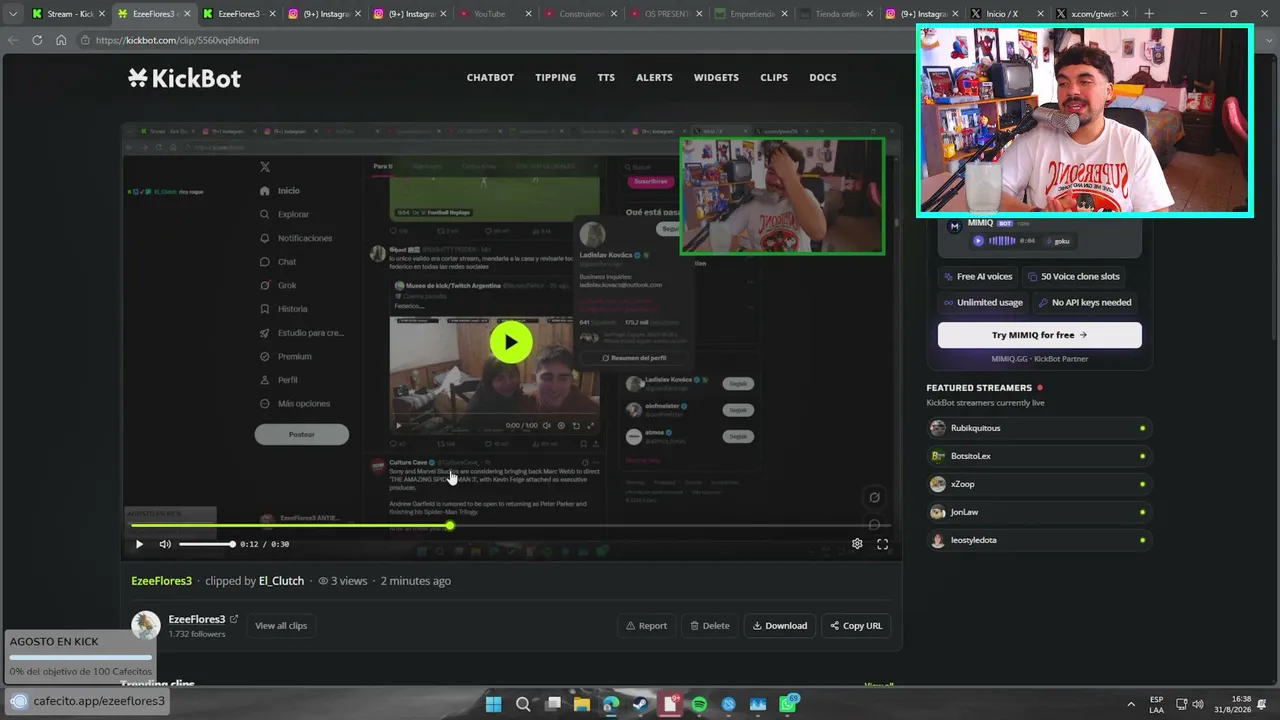The image size is (1280, 720).
Task: Switch to the Construimos browser tab
Action: click(x=580, y=14)
